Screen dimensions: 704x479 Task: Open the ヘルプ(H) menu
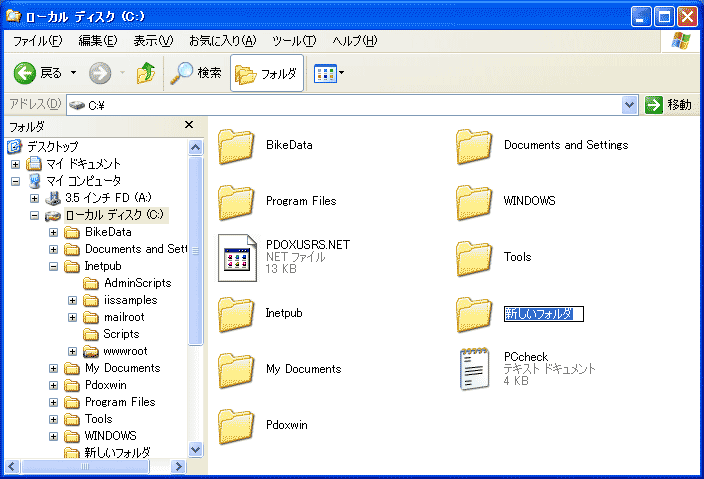(355, 41)
